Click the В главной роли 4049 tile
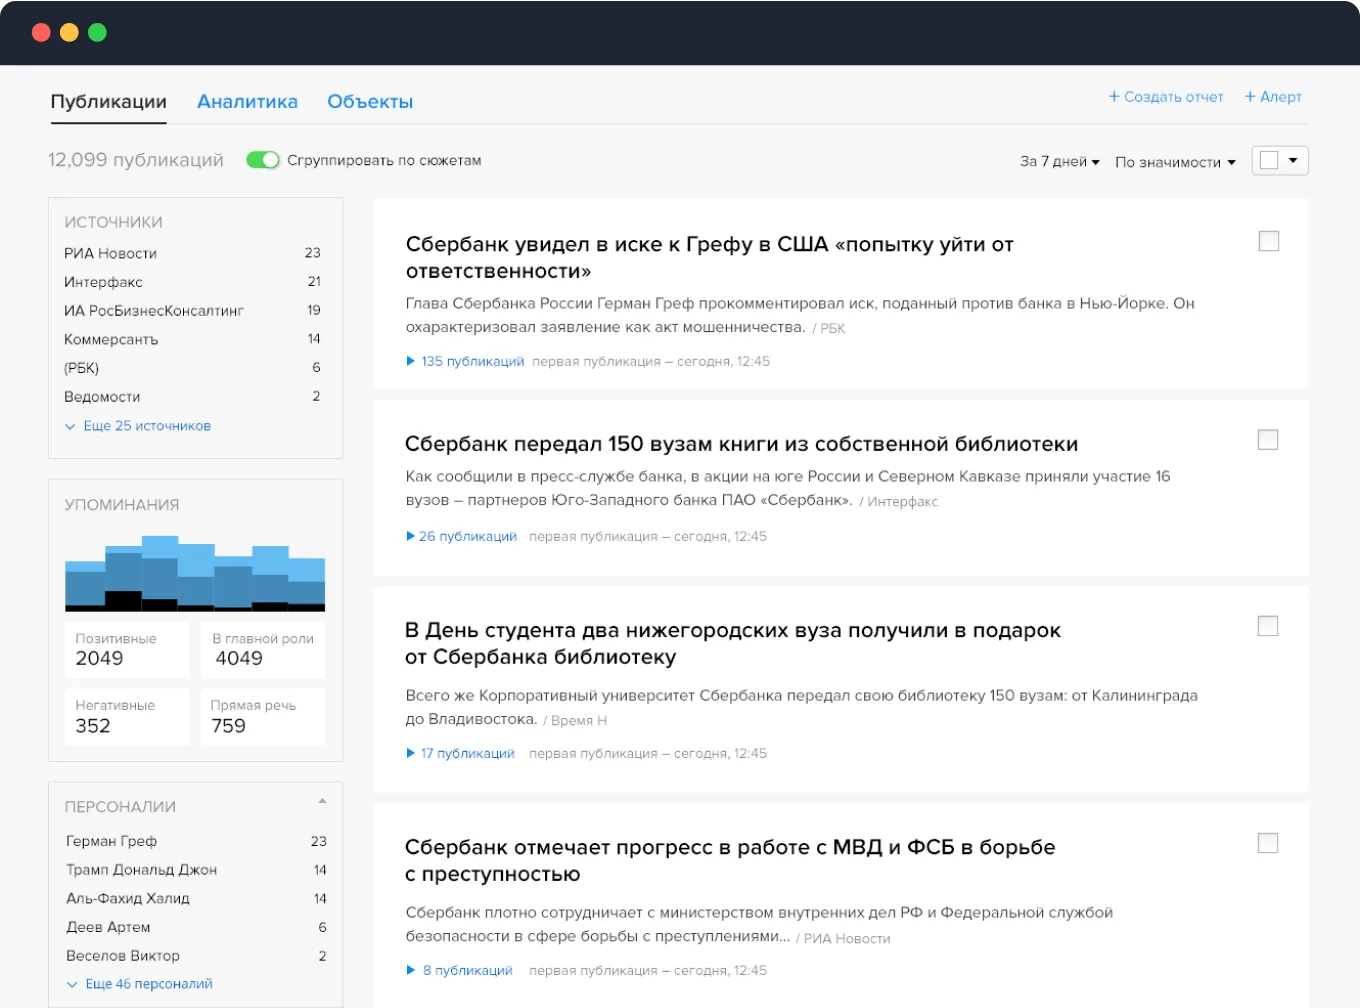Image resolution: width=1360 pixels, height=1008 pixels. [263, 650]
